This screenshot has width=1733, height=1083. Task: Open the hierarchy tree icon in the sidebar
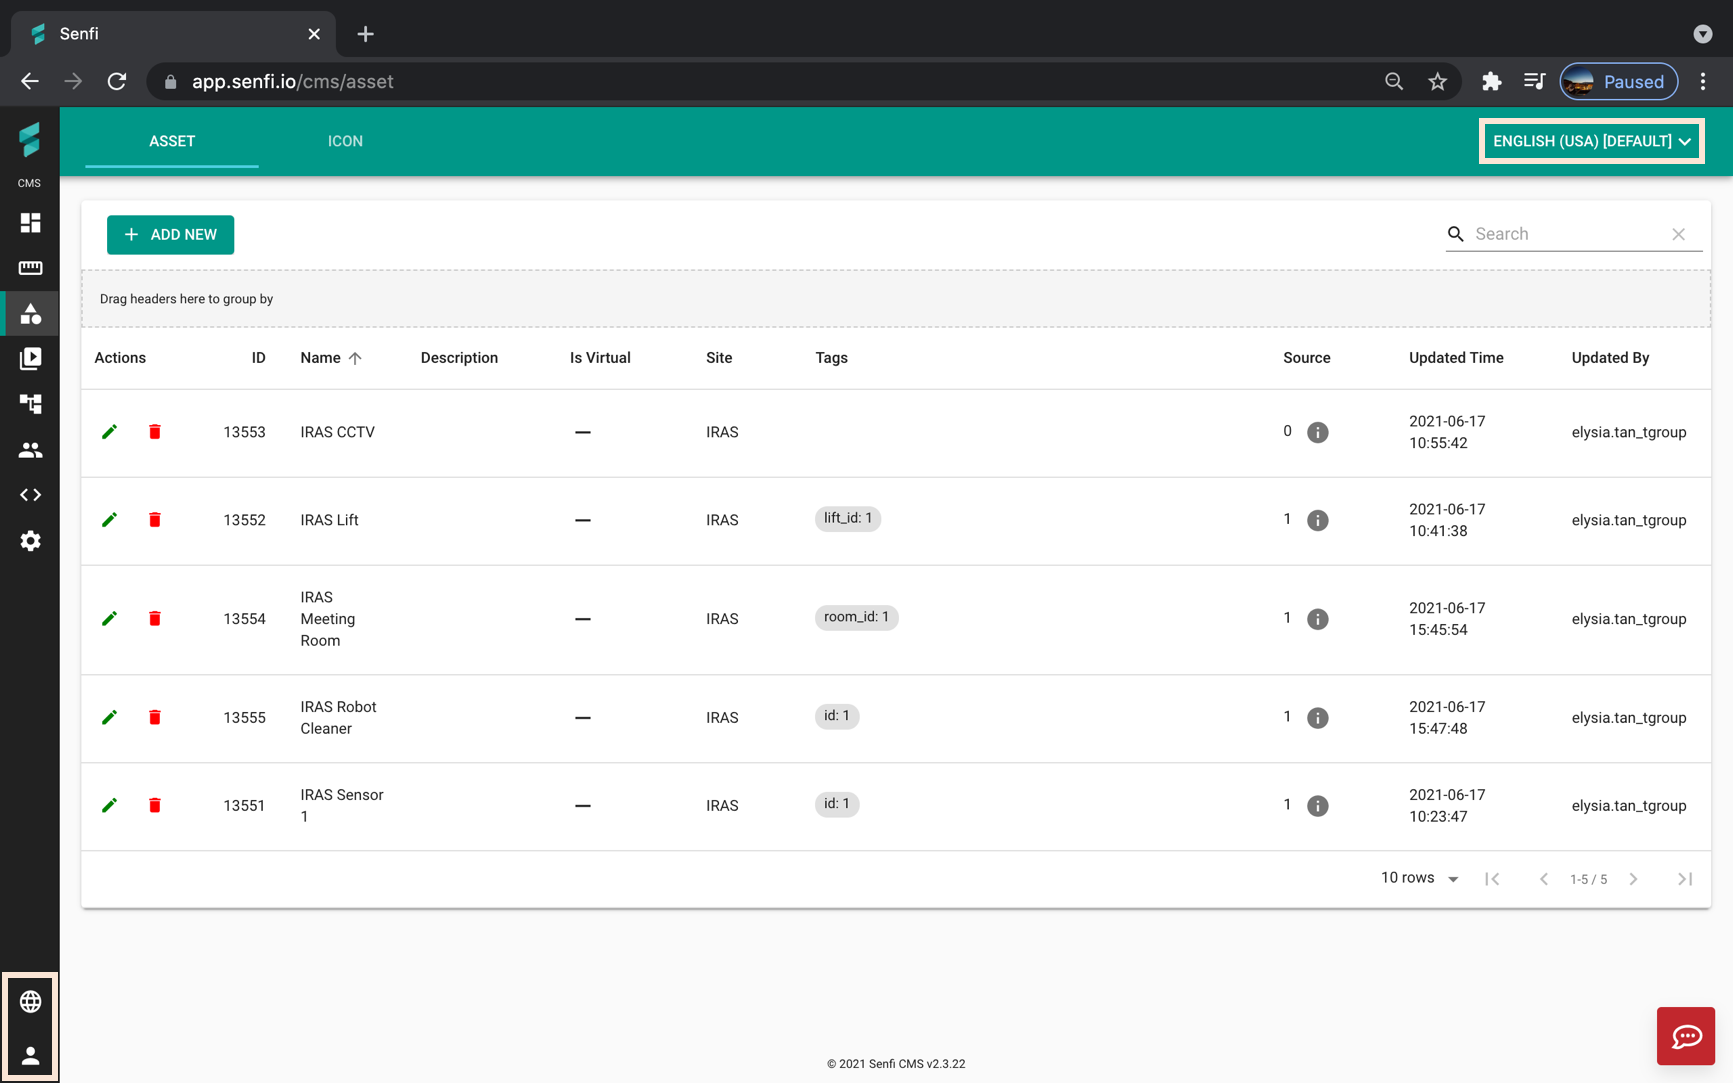(x=30, y=404)
